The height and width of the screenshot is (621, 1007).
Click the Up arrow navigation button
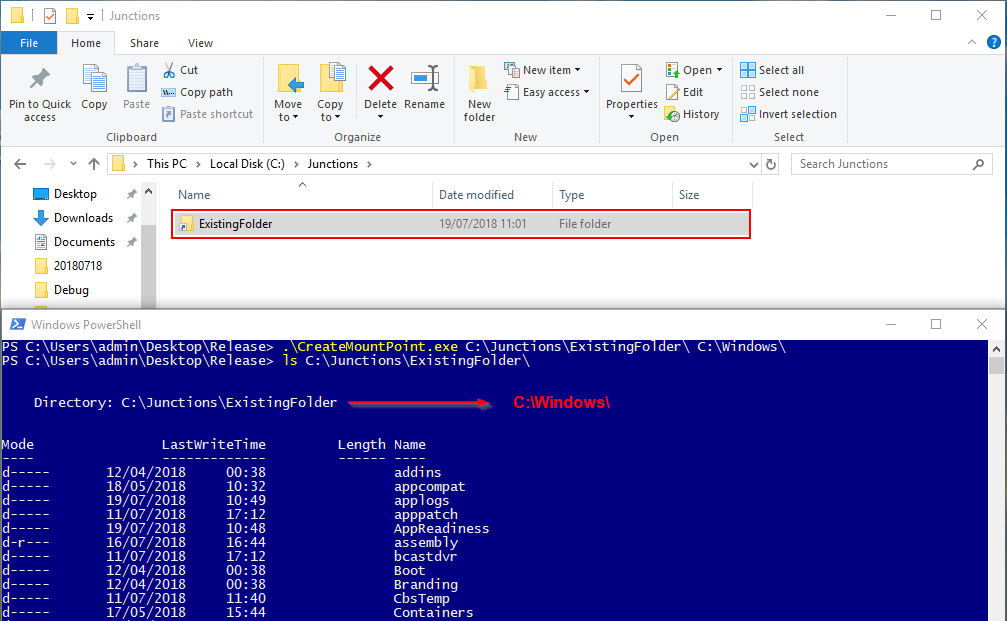tap(94, 164)
